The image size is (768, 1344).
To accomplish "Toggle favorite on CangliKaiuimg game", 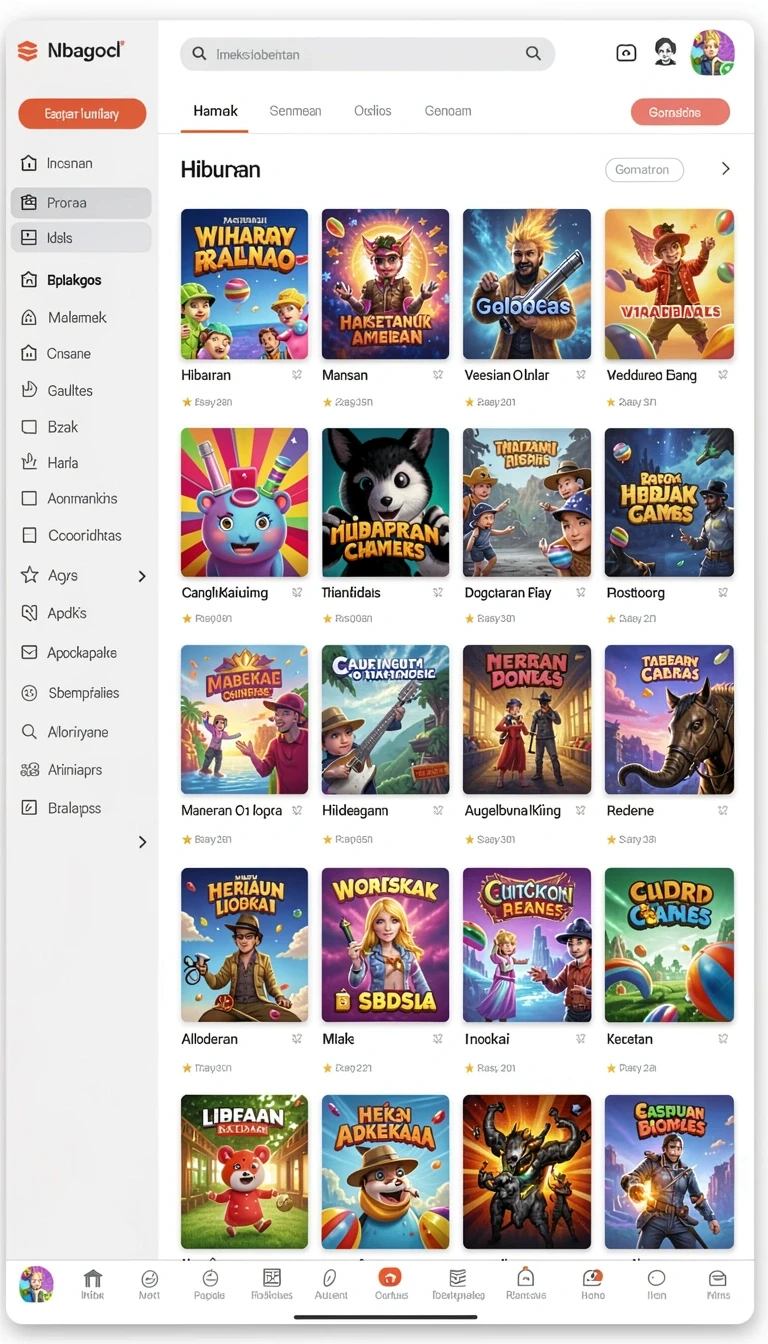I will [x=297, y=592].
